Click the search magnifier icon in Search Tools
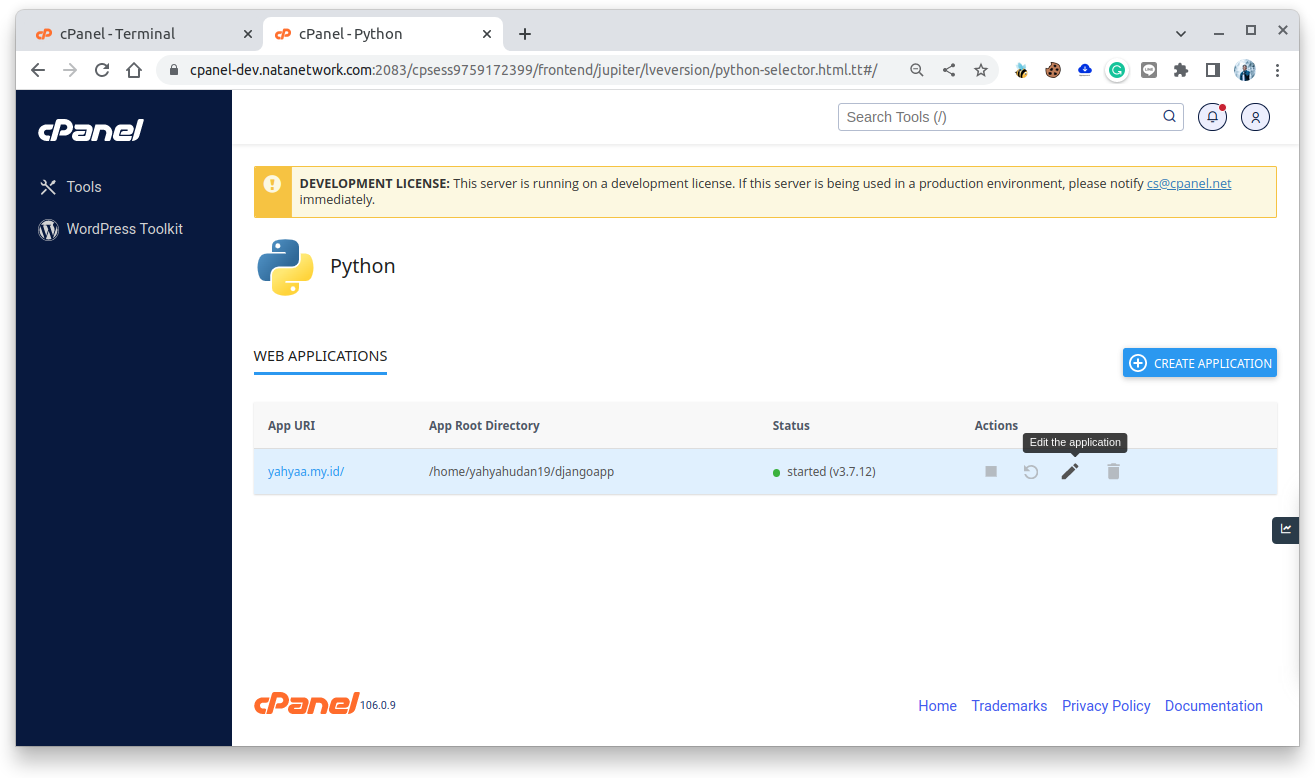 pos(1169,117)
